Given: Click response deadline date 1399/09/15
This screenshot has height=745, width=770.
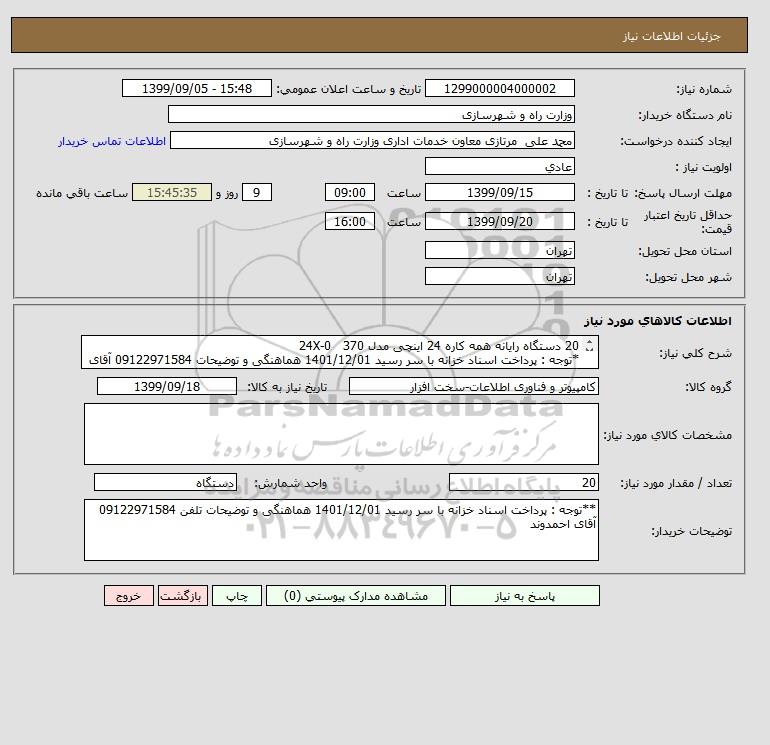Looking at the screenshot, I should click(x=499, y=193).
